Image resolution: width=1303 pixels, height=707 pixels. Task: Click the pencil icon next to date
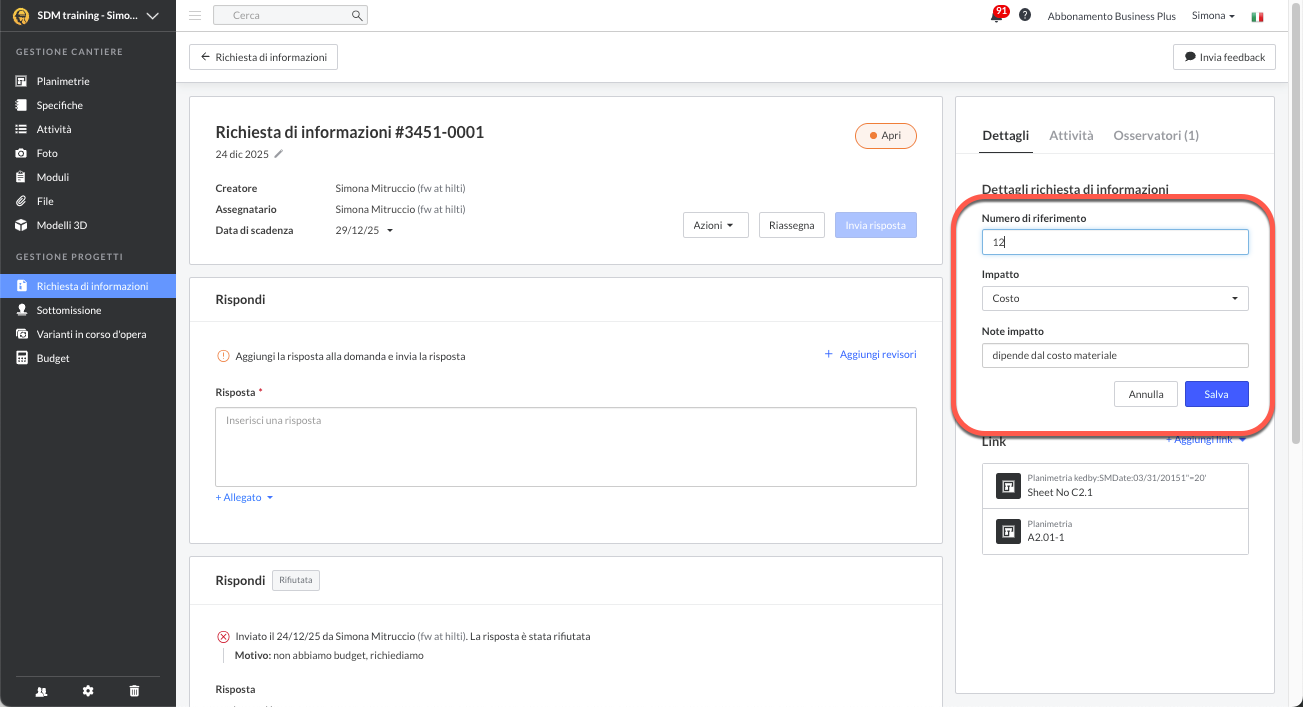click(x=279, y=154)
